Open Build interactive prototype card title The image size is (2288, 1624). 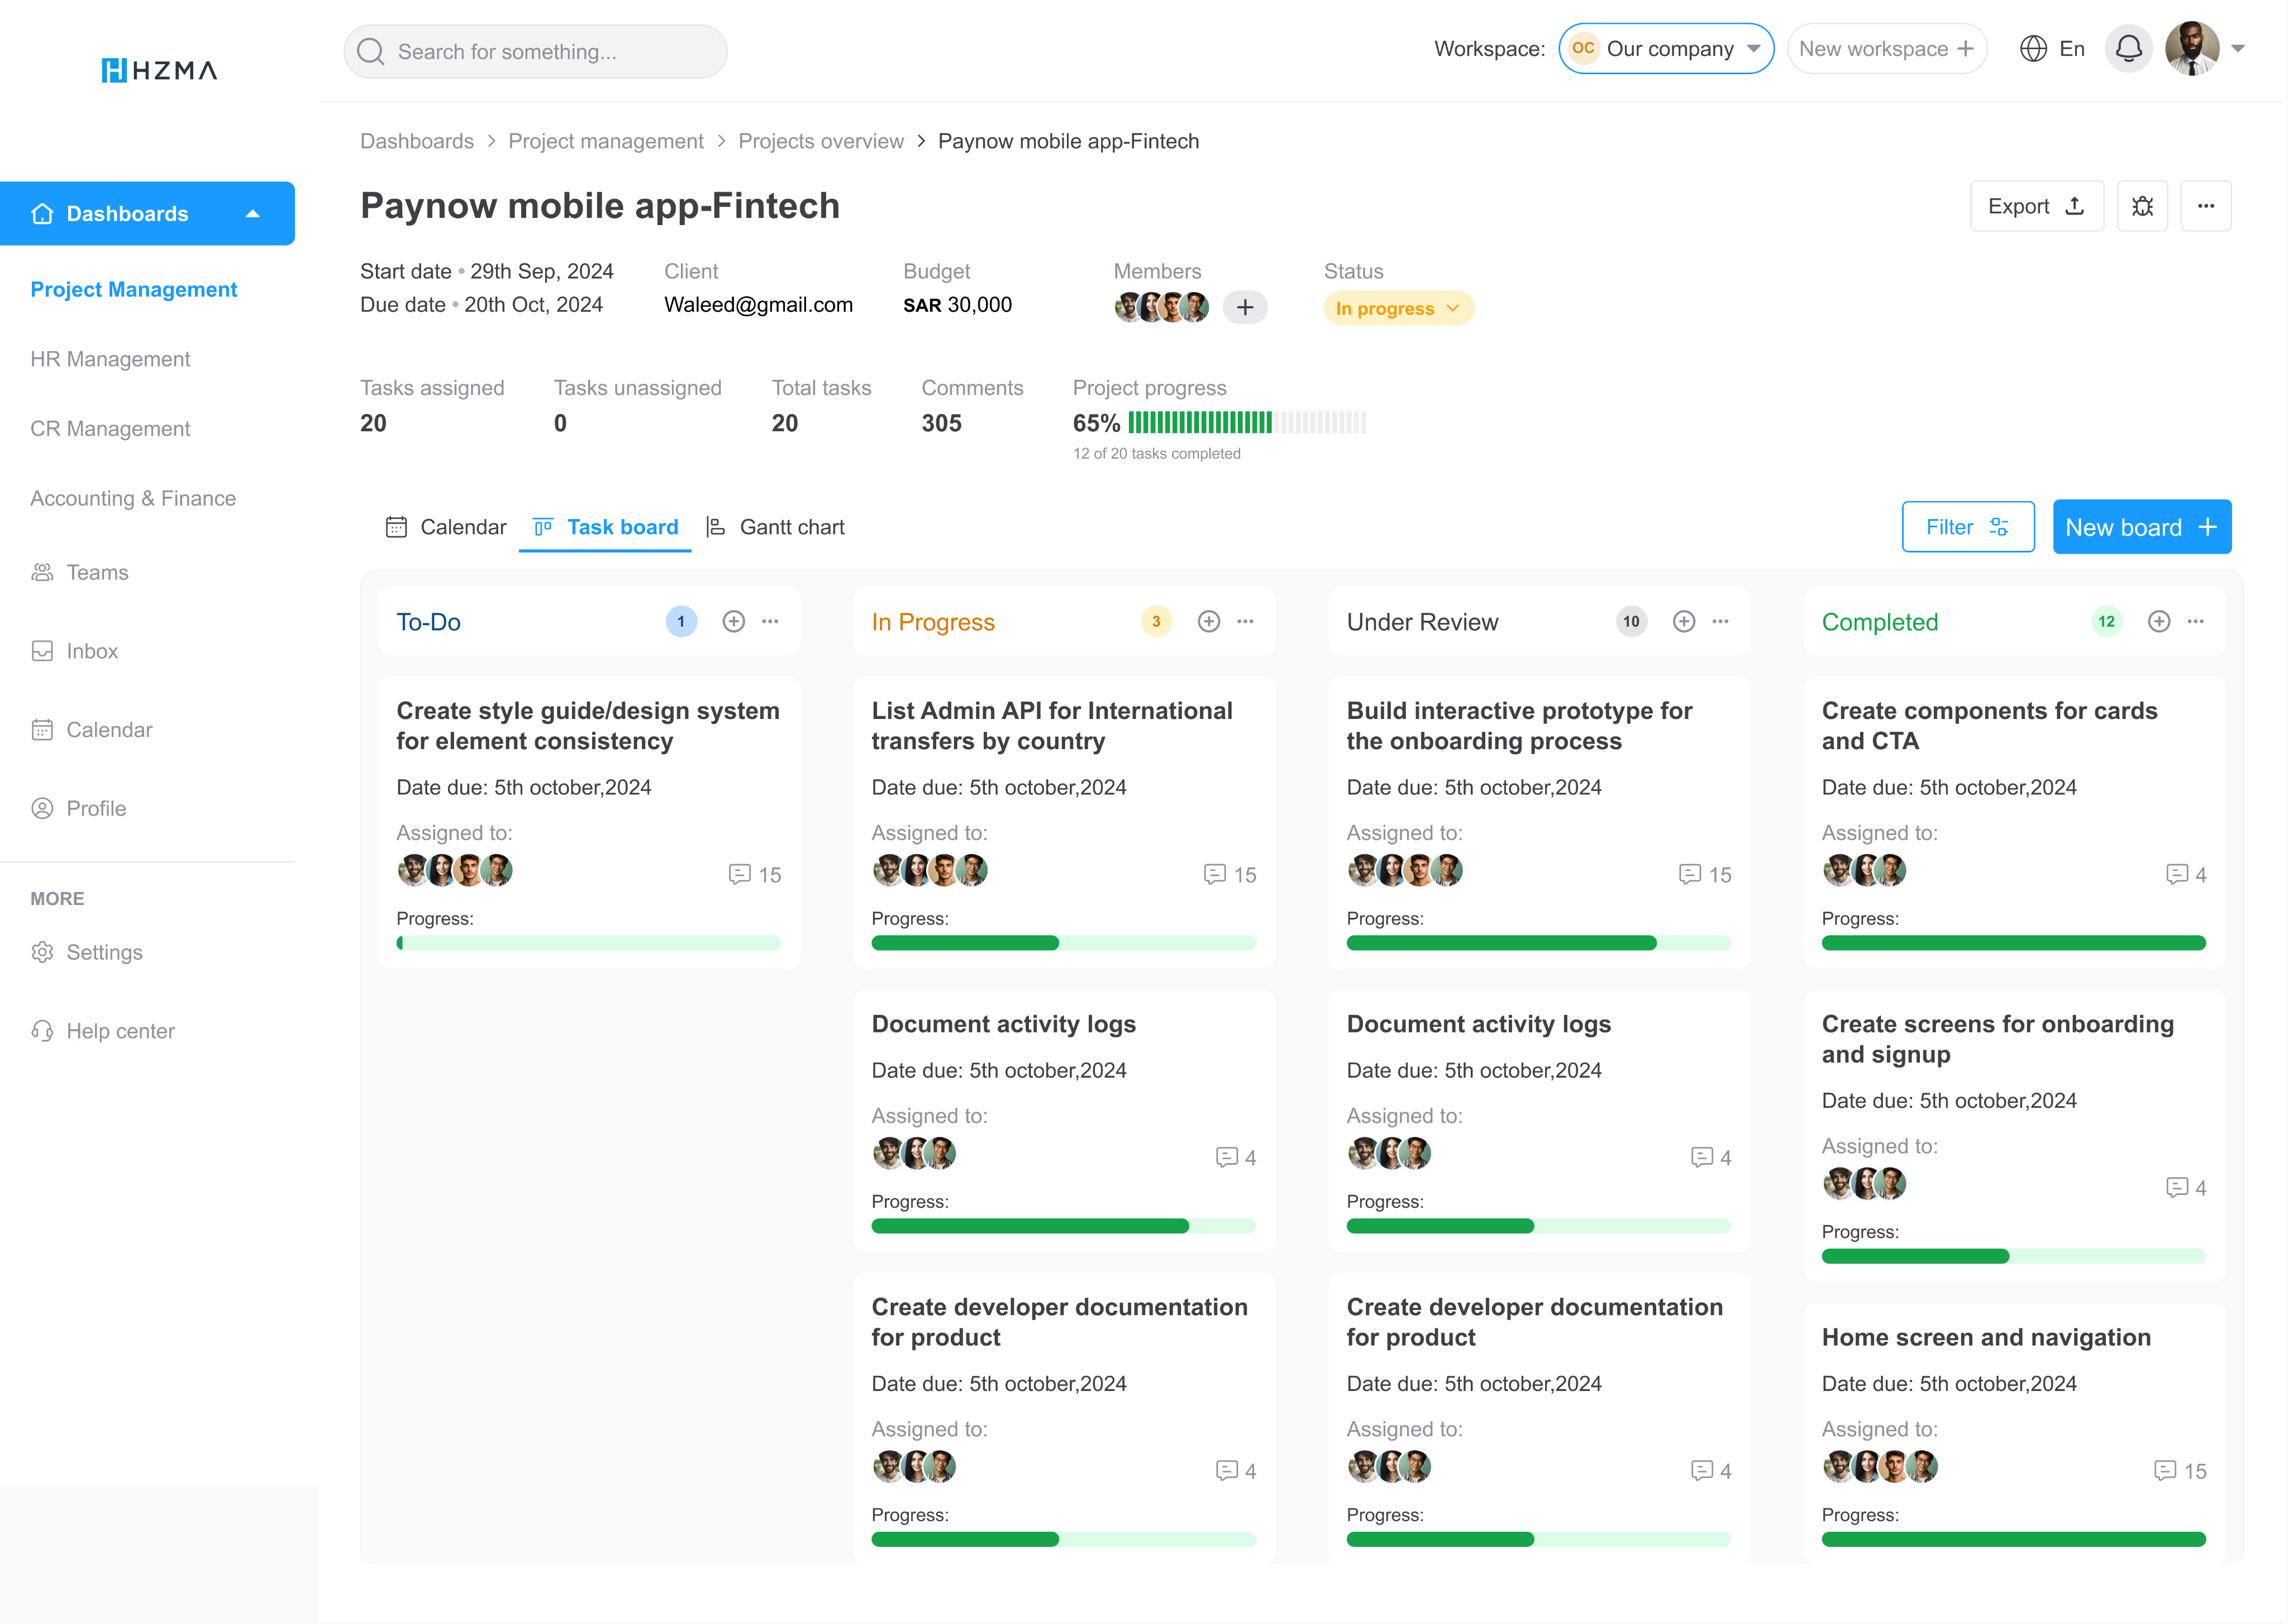[x=1519, y=726]
